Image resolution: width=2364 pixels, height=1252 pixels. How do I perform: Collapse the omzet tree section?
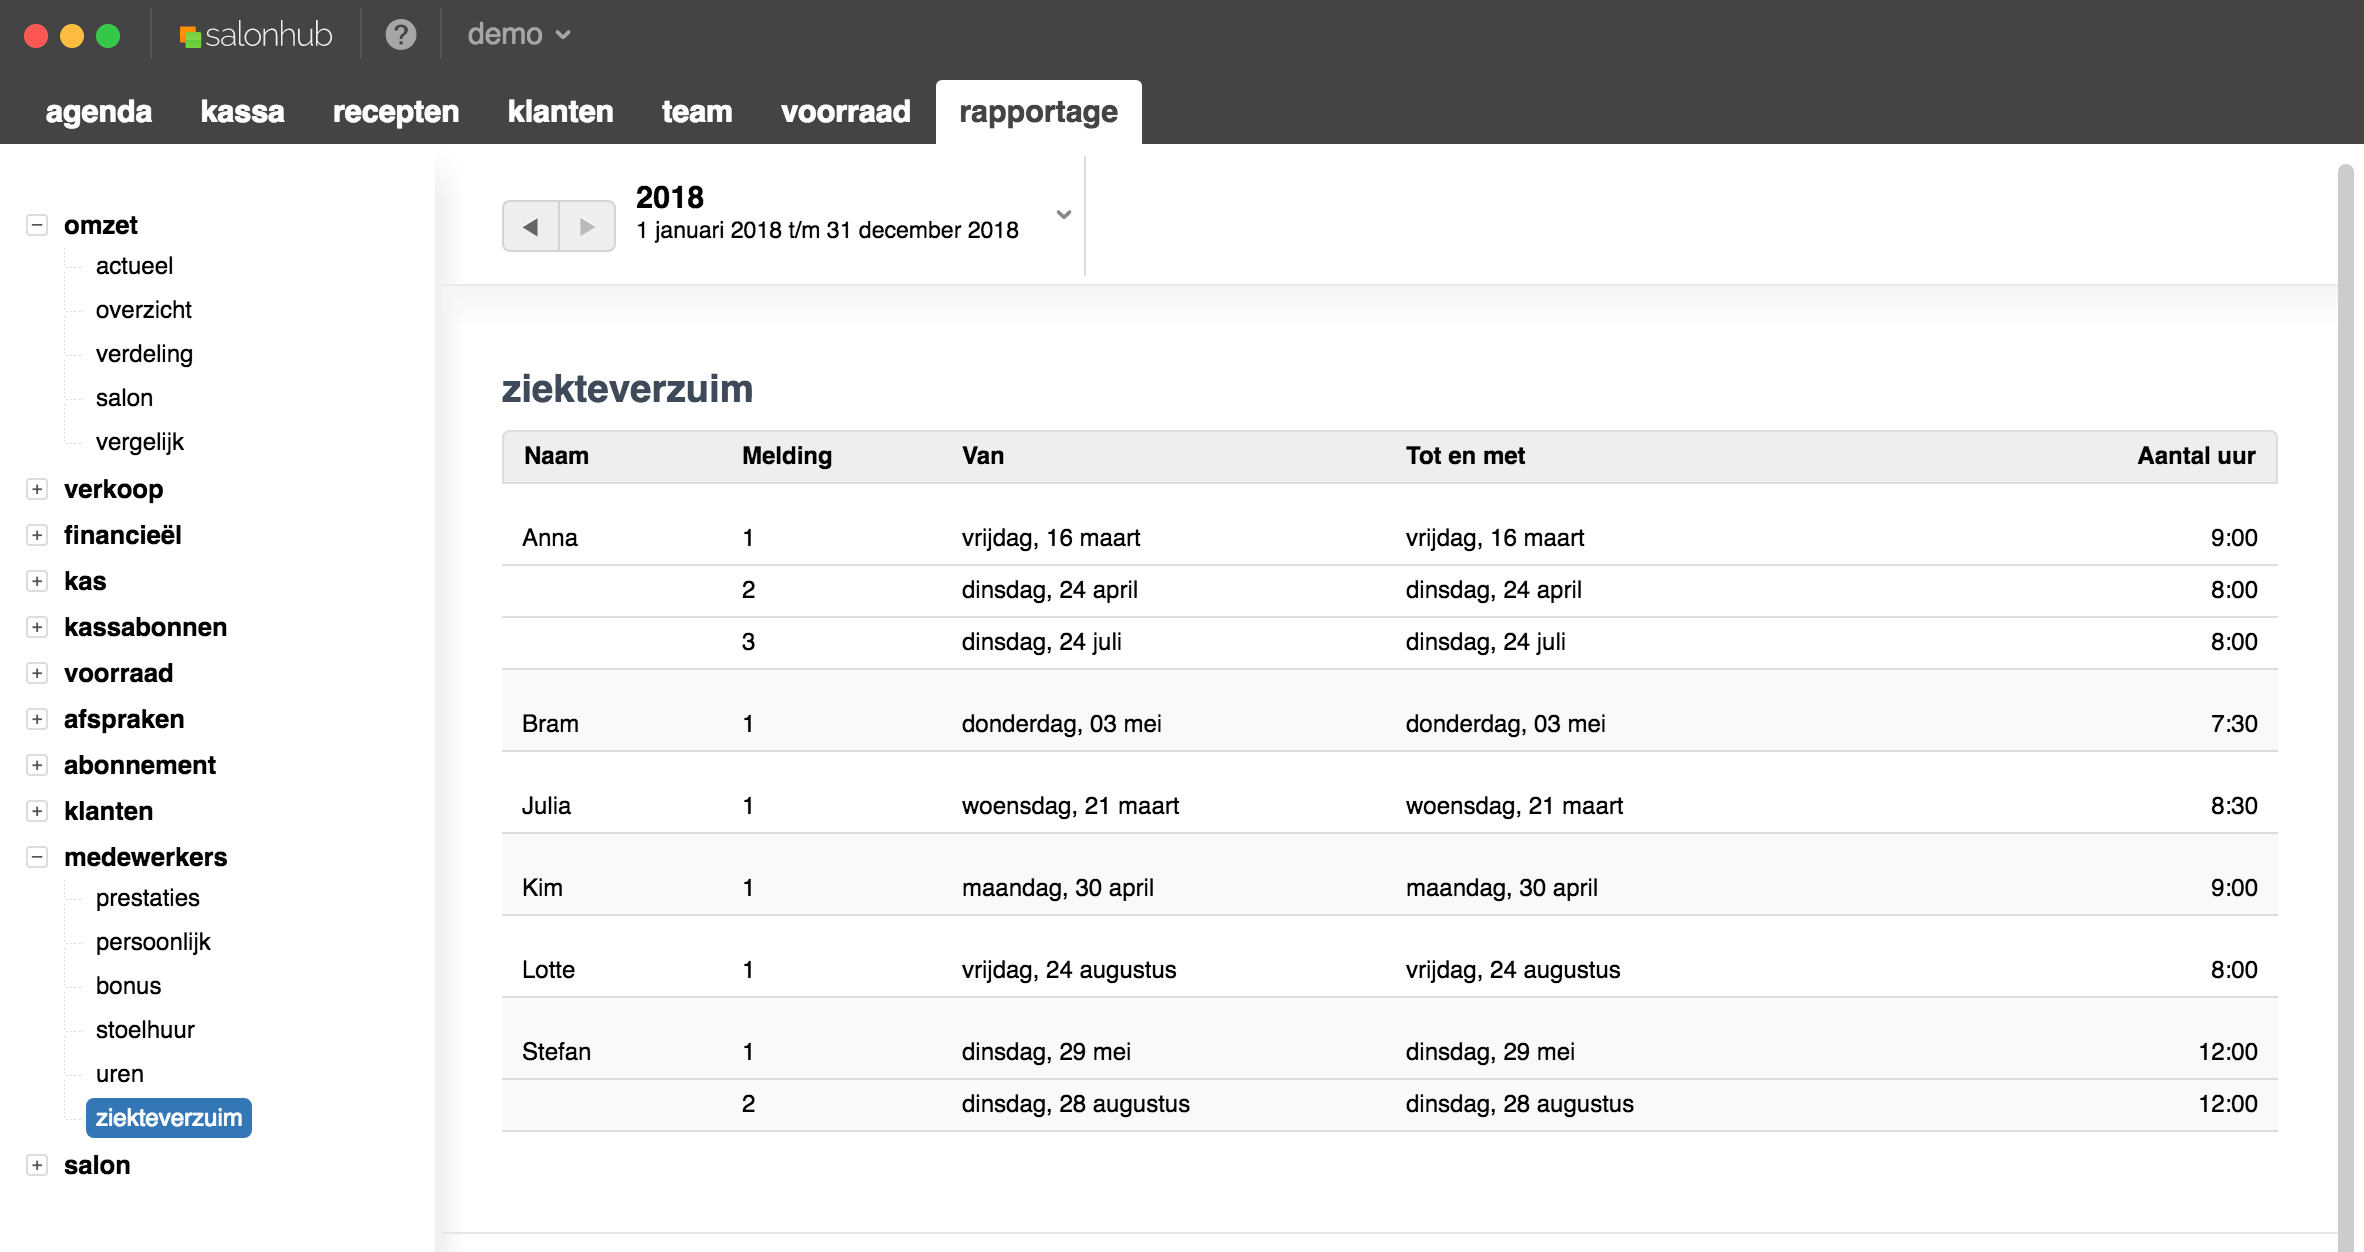click(x=37, y=225)
